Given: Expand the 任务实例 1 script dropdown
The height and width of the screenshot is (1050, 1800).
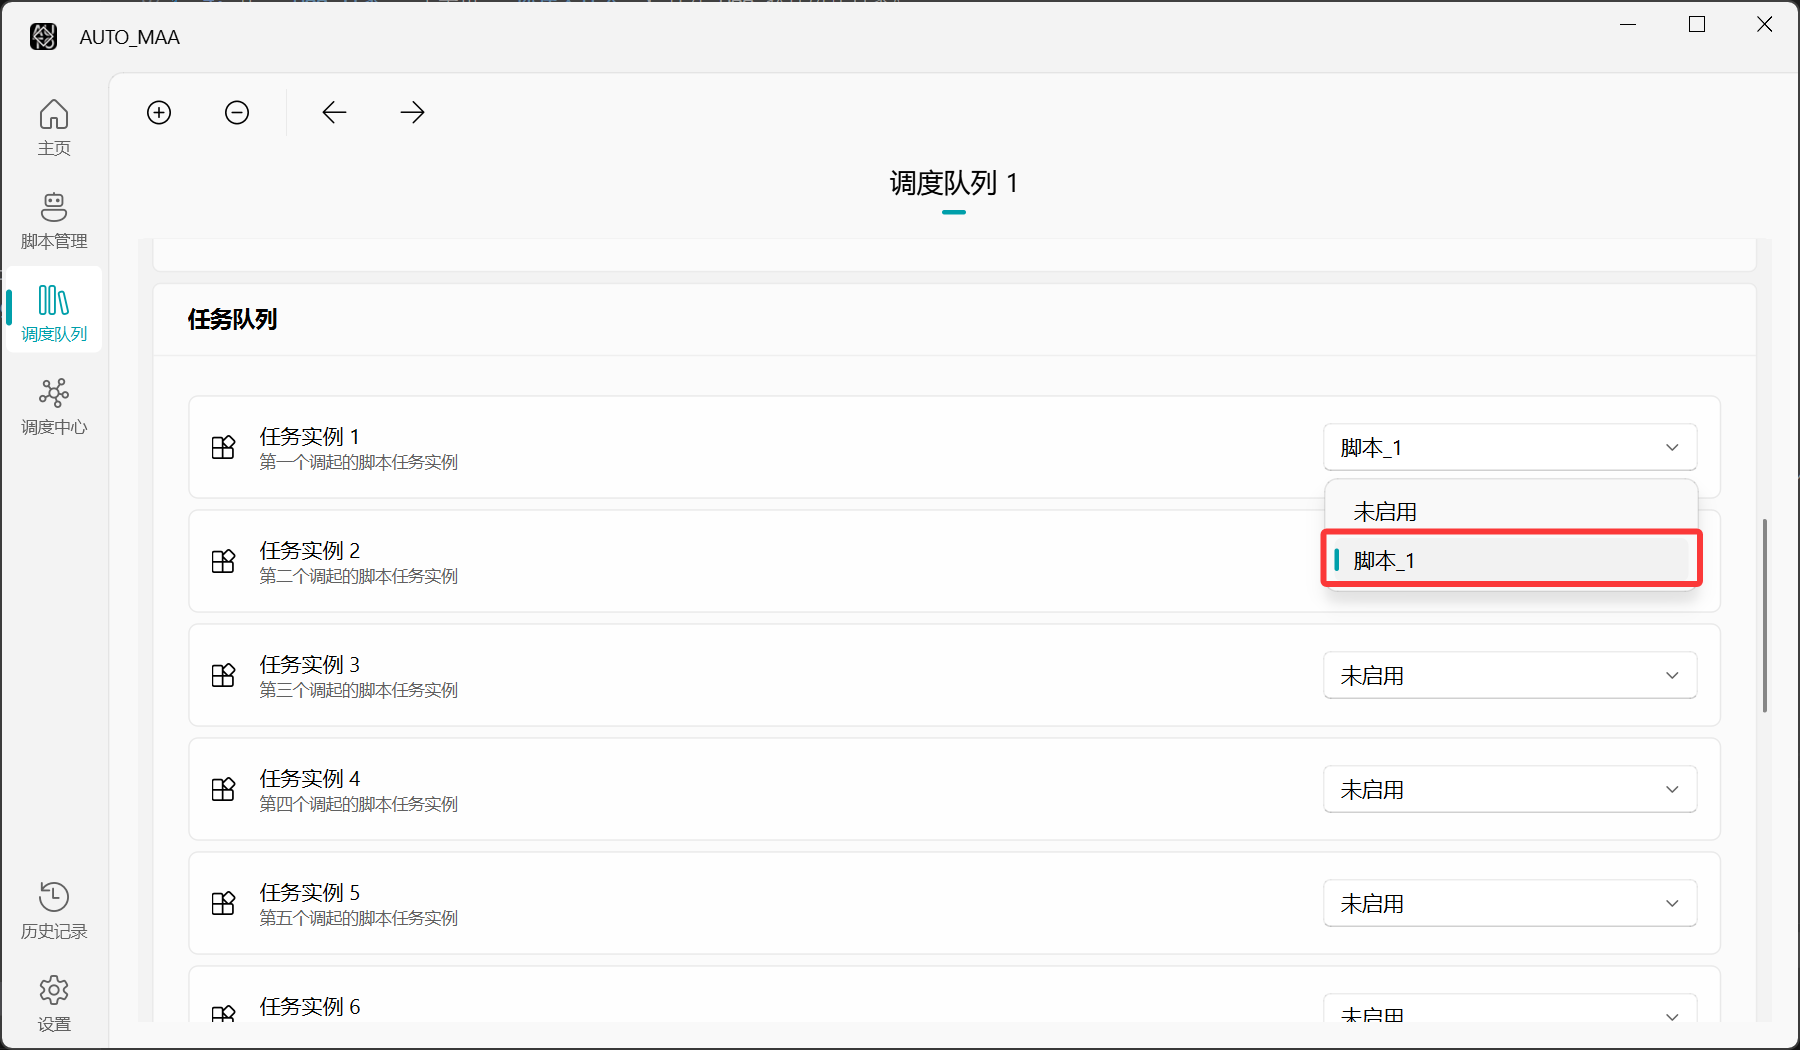Looking at the screenshot, I should [x=1509, y=447].
